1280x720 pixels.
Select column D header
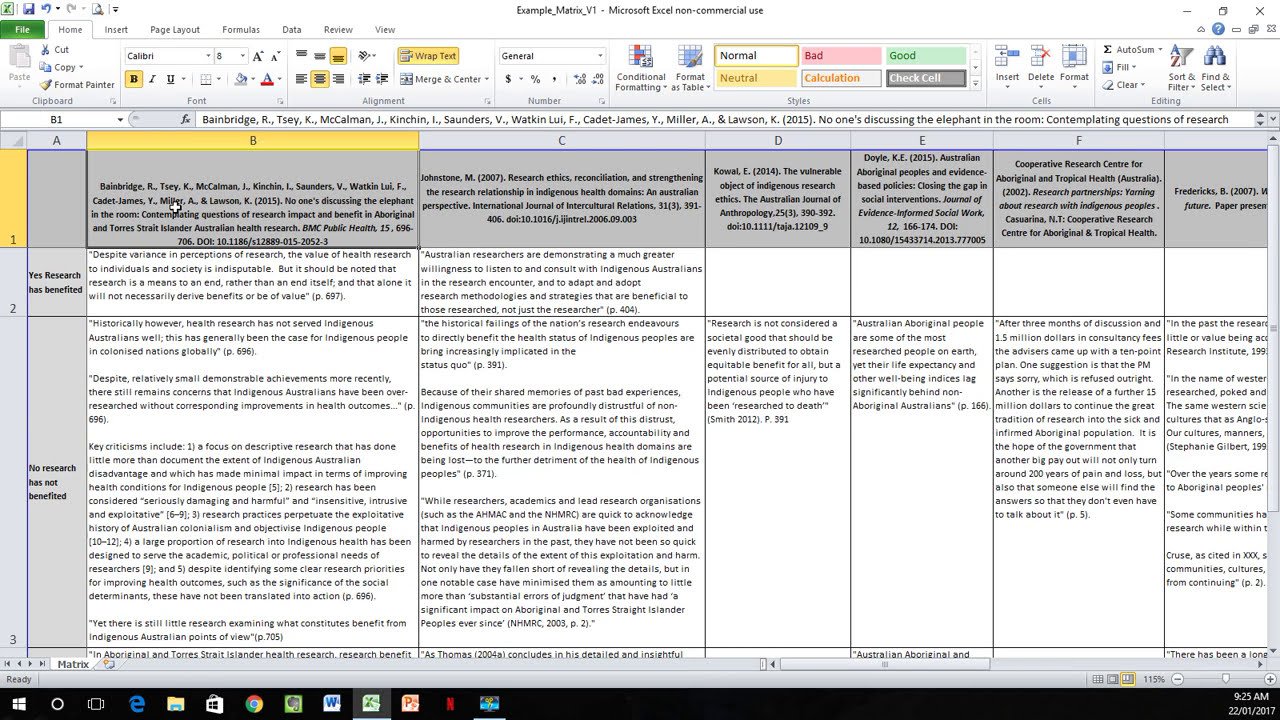coord(778,141)
